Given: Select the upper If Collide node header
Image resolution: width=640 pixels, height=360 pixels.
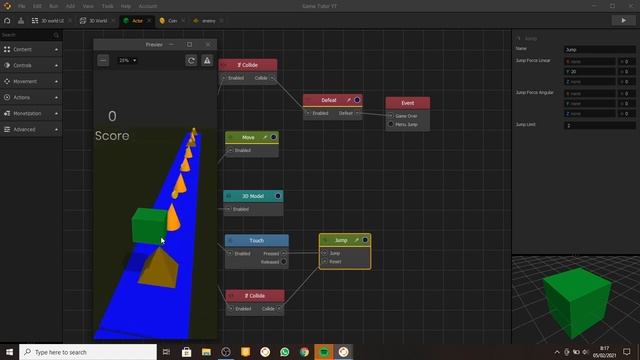Looking at the screenshot, I should click(248, 65).
